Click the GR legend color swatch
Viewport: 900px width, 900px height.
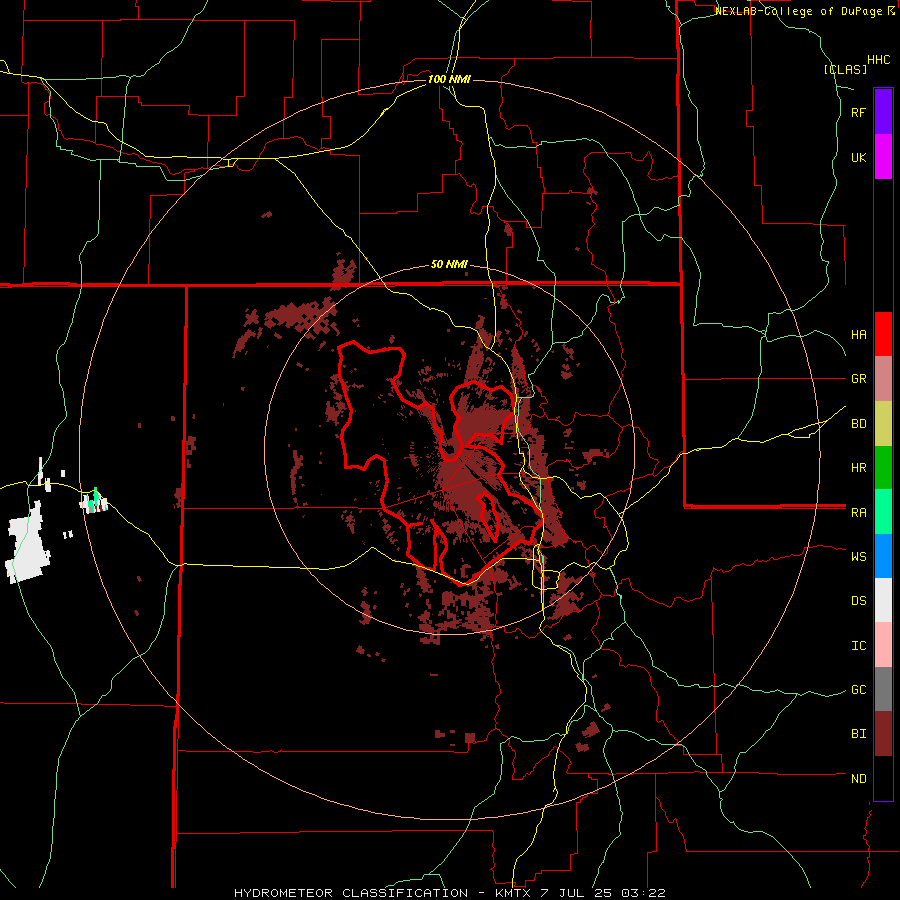pyautogui.click(x=883, y=379)
